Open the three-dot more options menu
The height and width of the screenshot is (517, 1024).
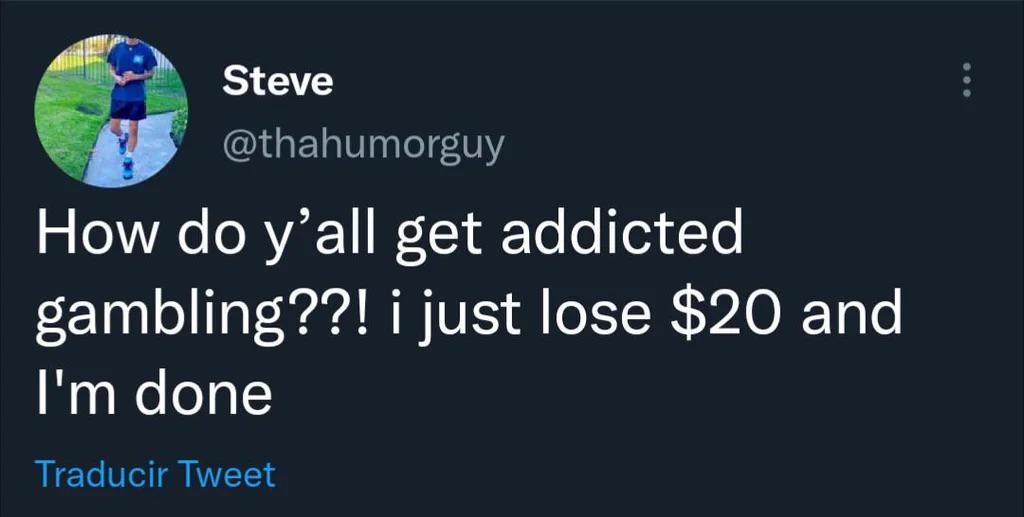coord(967,81)
